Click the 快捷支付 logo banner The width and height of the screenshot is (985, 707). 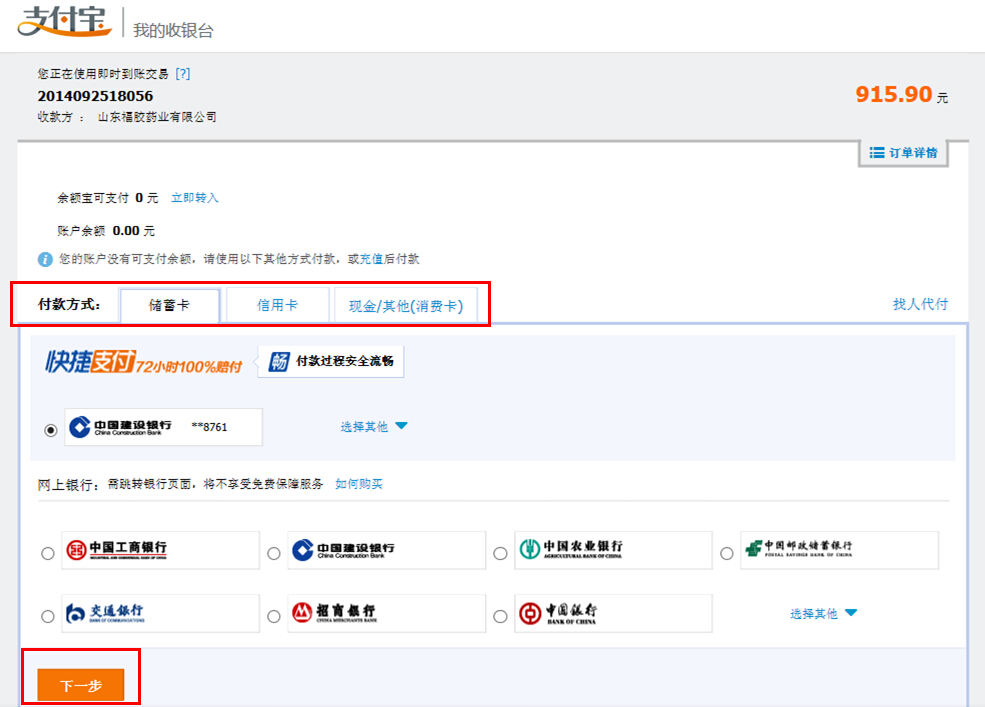point(143,362)
